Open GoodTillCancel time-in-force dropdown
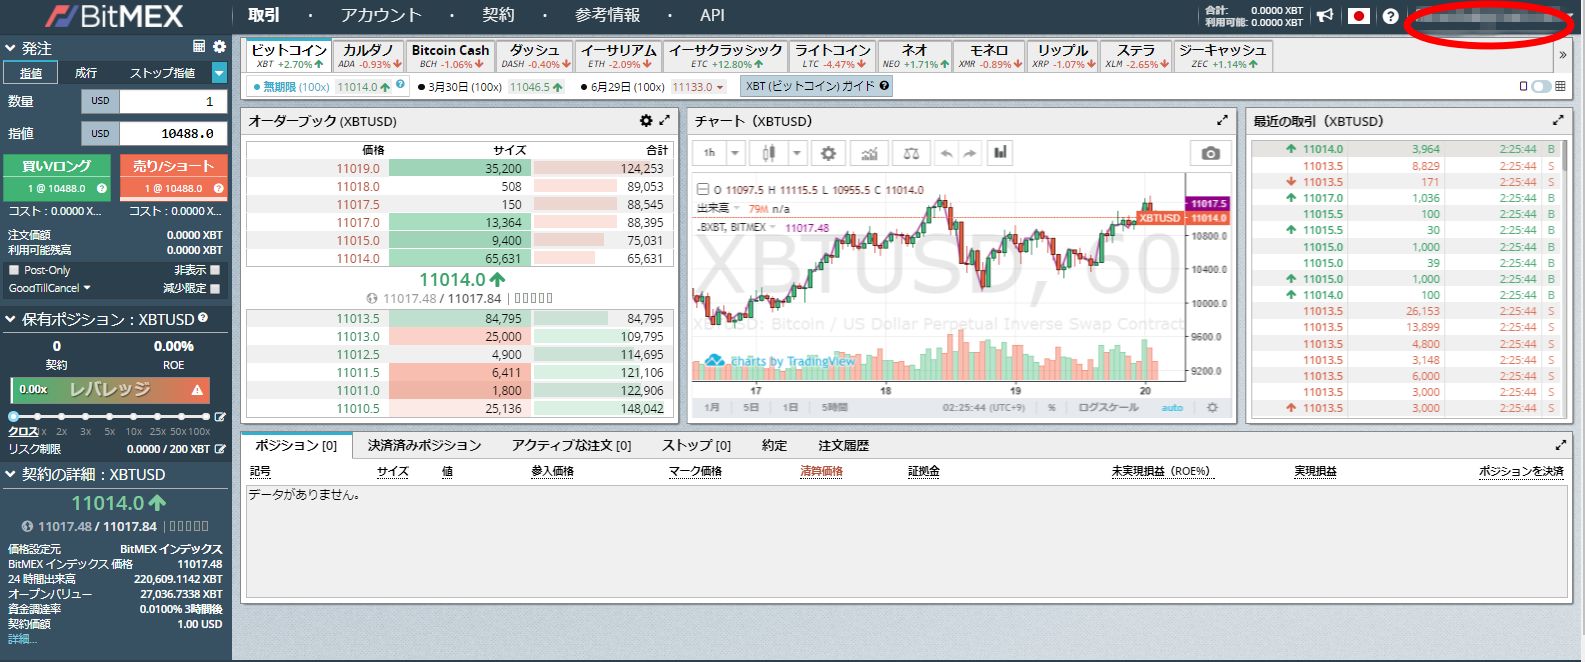The height and width of the screenshot is (662, 1585). pyautogui.click(x=50, y=288)
